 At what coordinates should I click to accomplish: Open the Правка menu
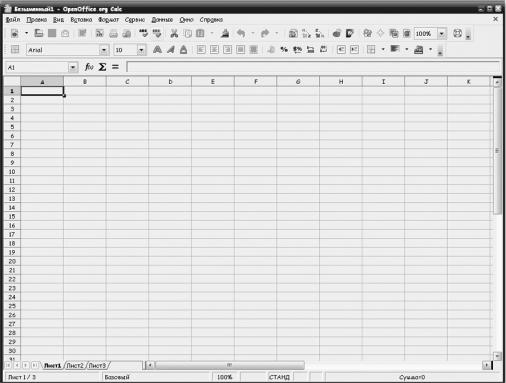(37, 20)
